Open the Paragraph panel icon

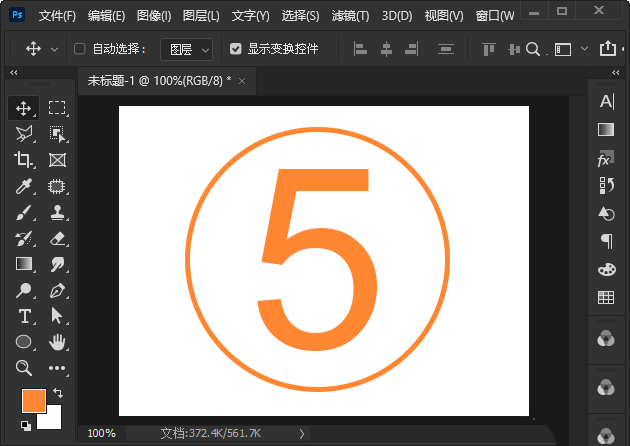[605, 240]
